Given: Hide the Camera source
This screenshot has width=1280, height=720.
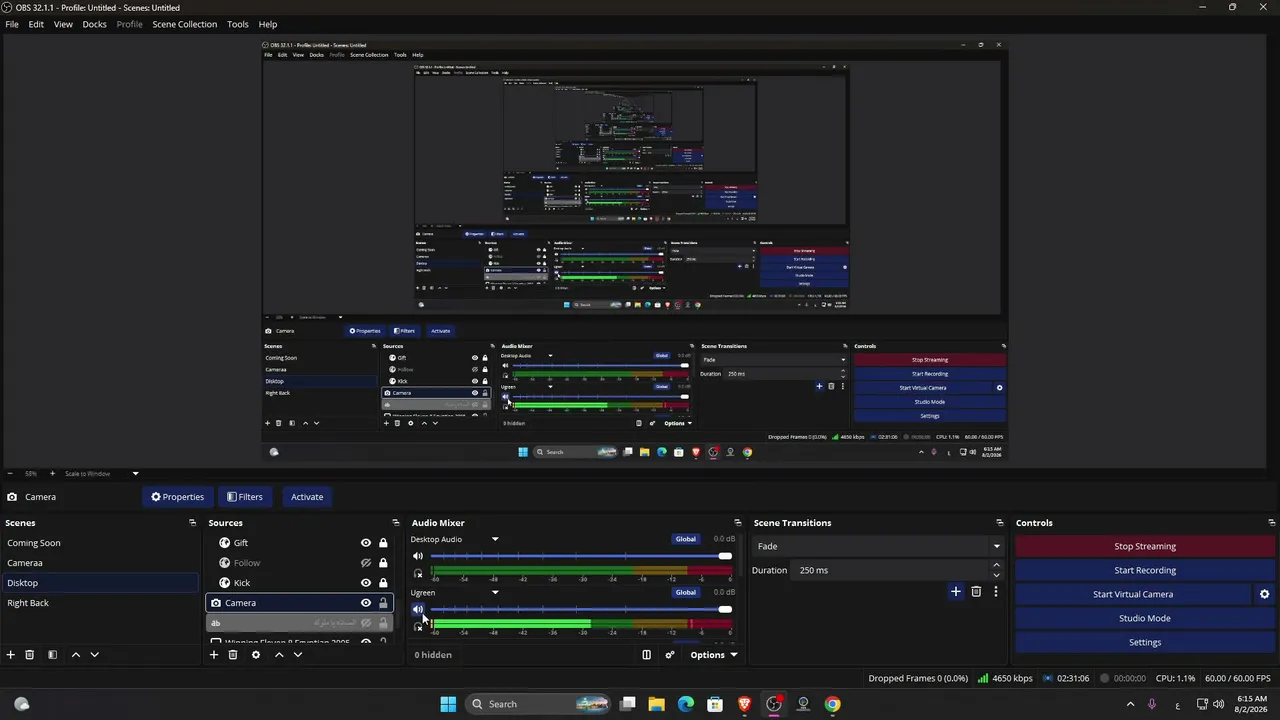Looking at the screenshot, I should pos(366,603).
